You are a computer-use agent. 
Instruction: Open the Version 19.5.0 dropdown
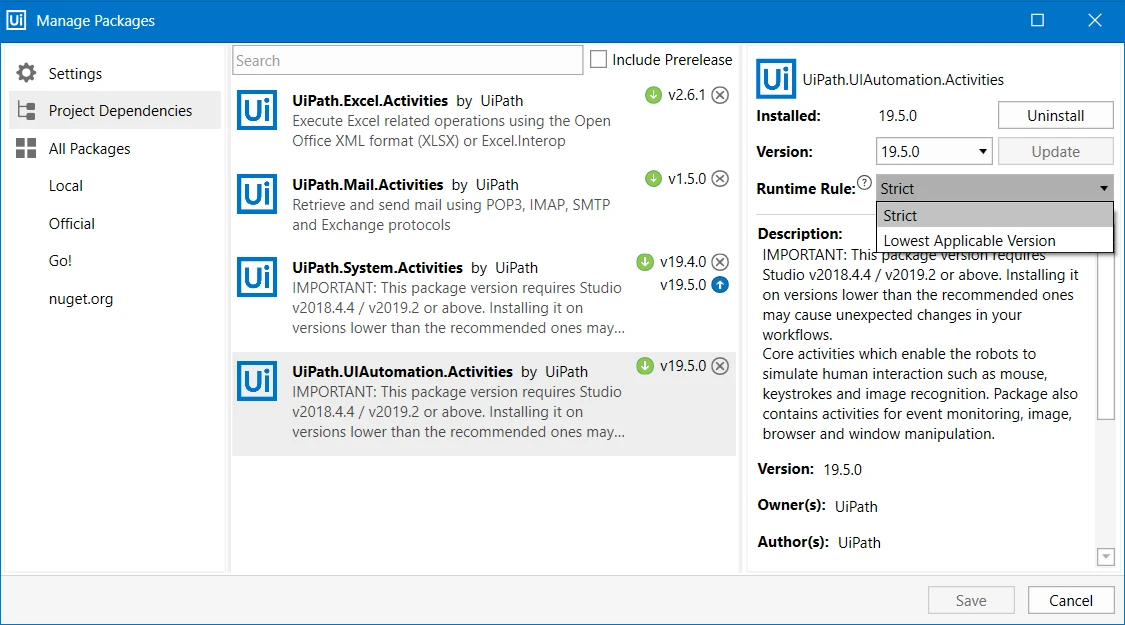(934, 151)
